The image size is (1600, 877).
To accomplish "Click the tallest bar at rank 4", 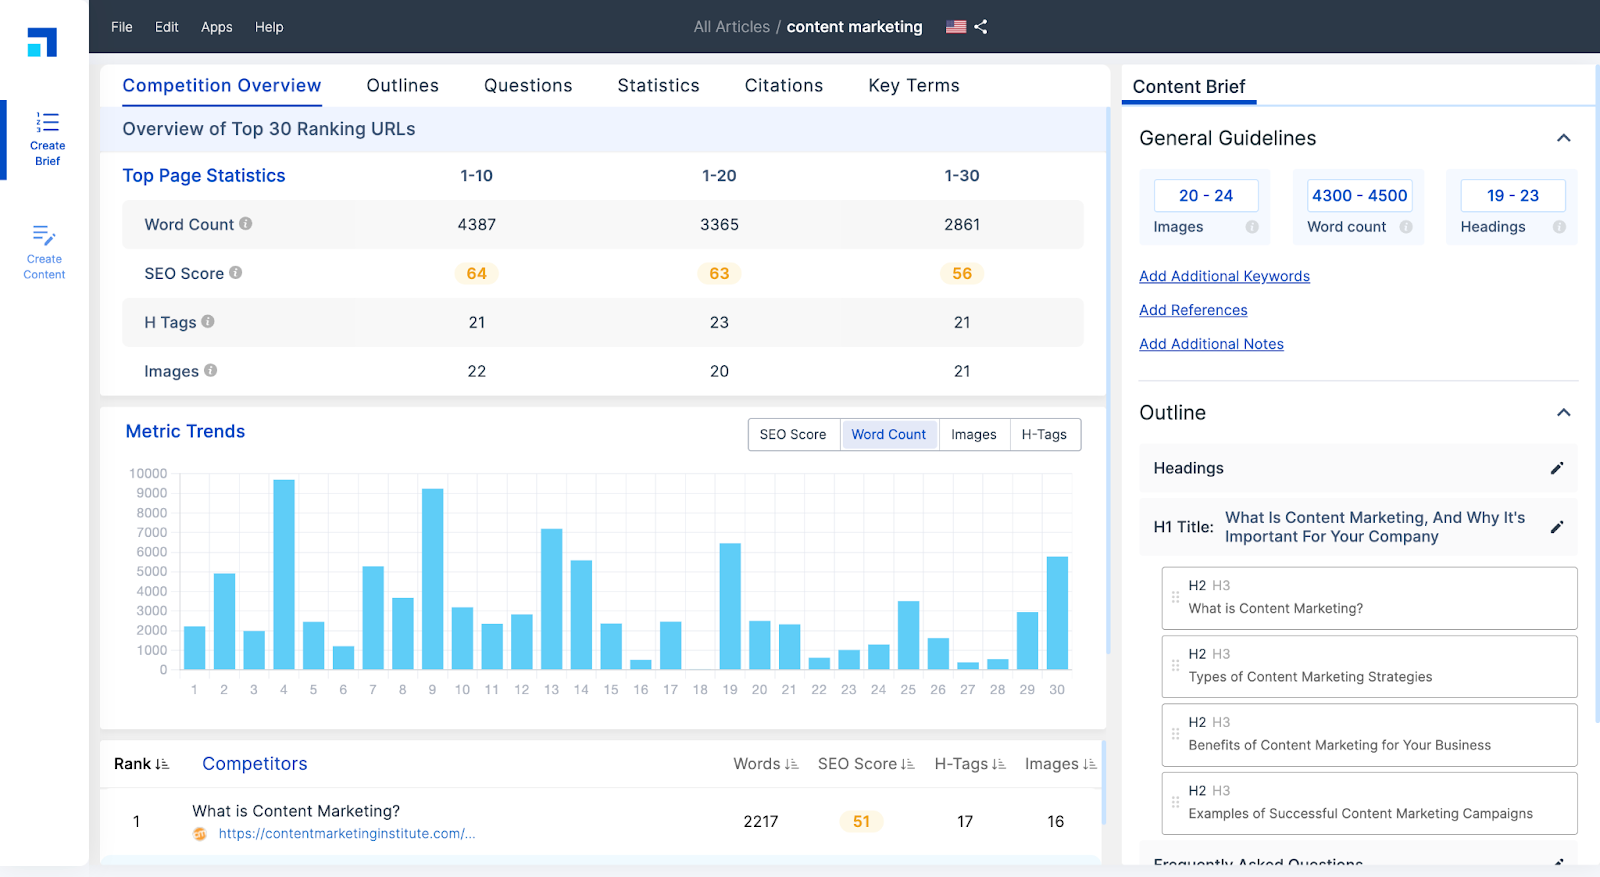I will [284, 574].
